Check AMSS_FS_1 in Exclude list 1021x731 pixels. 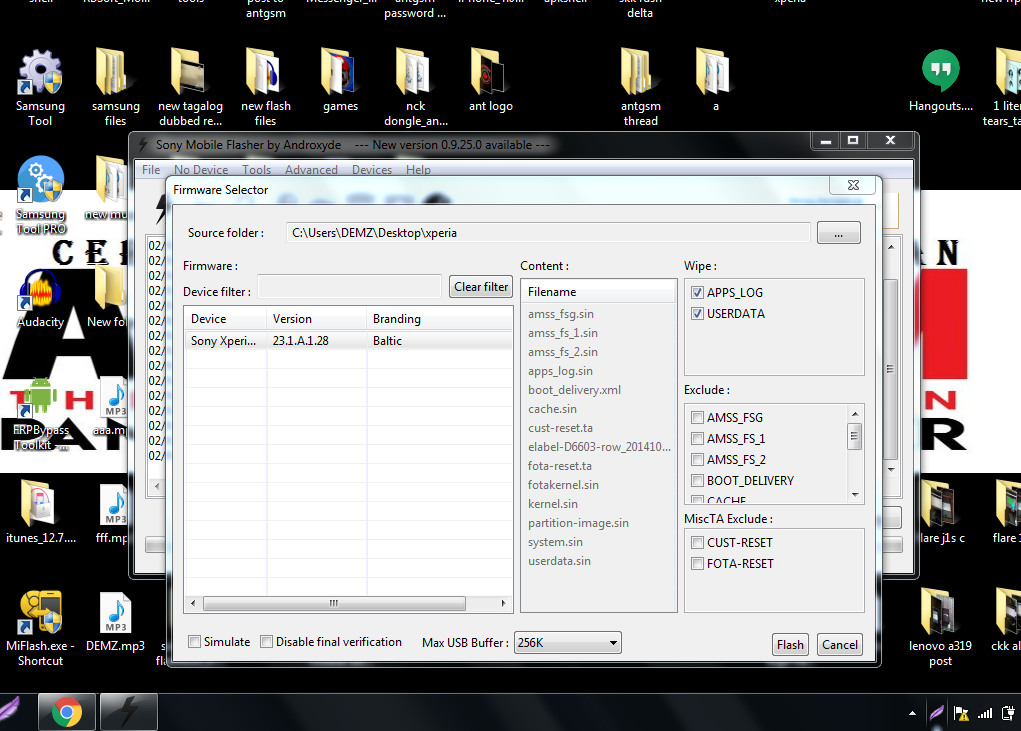click(697, 438)
